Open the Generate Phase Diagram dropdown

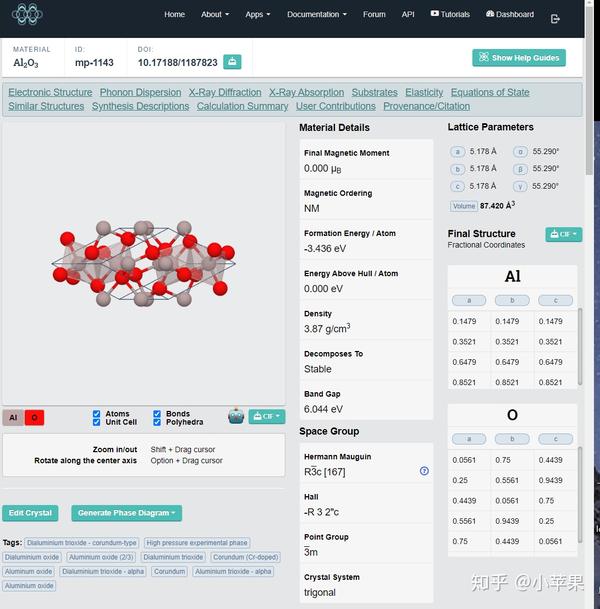point(127,513)
